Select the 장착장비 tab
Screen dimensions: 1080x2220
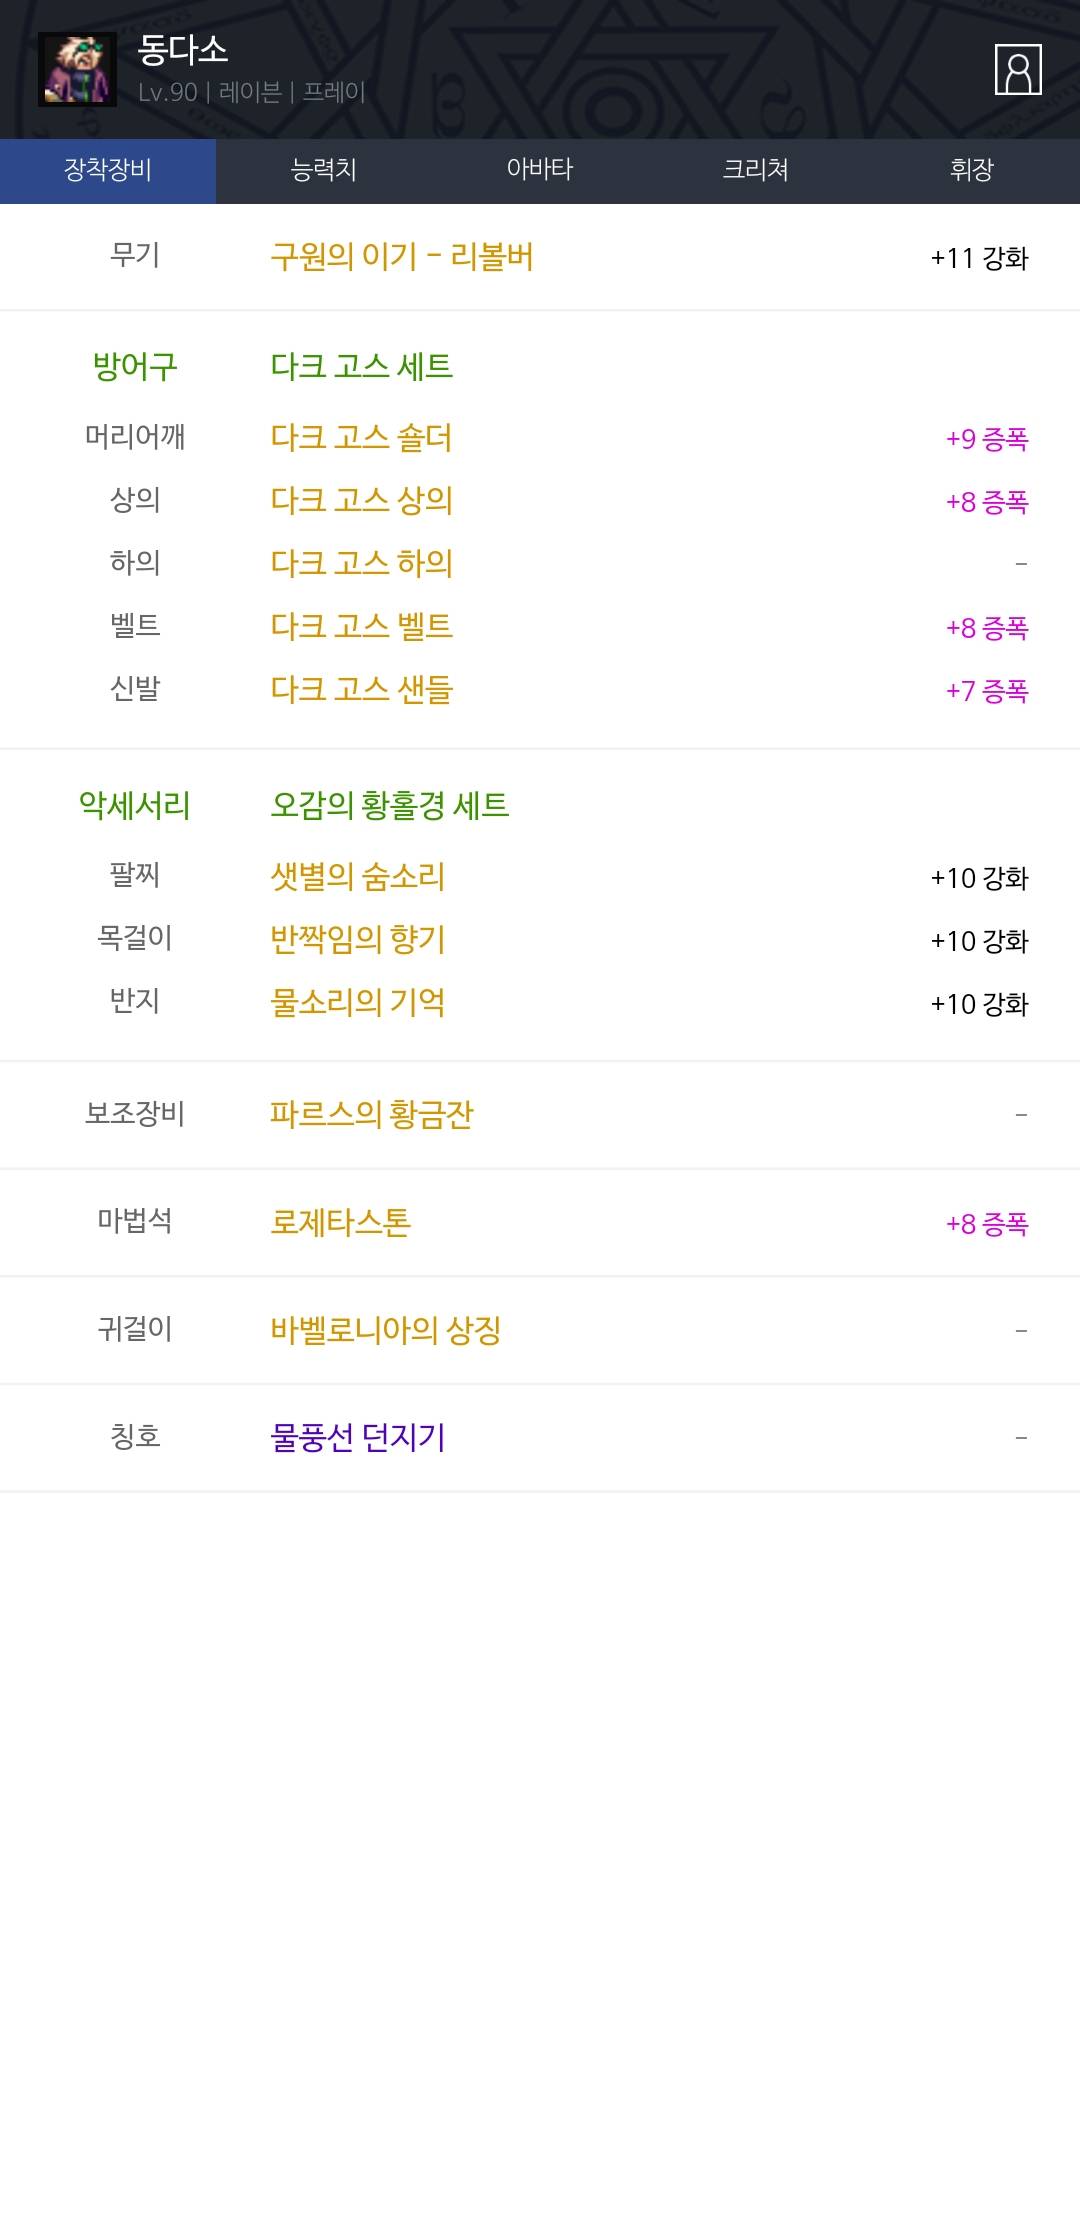[x=108, y=170]
